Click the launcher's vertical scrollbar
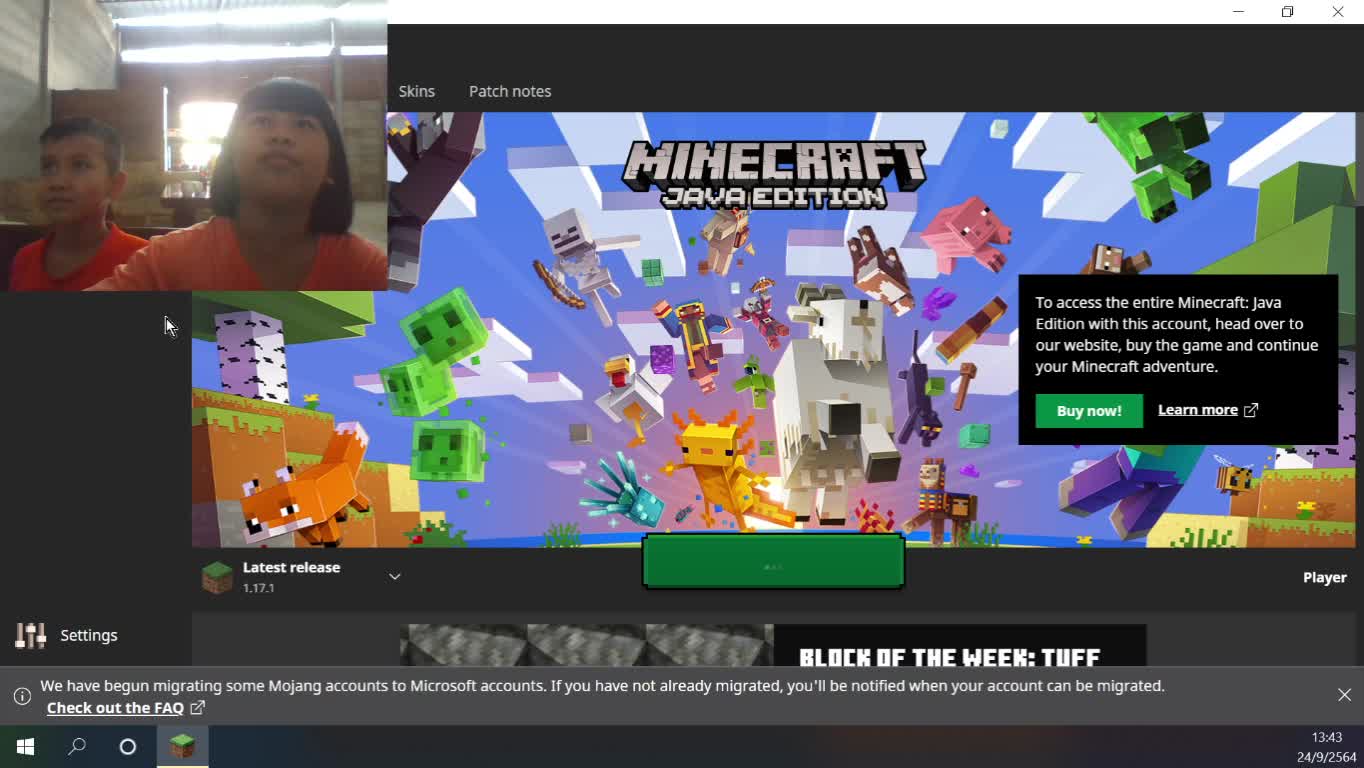Screen dimensions: 1364x768 point(1359,160)
